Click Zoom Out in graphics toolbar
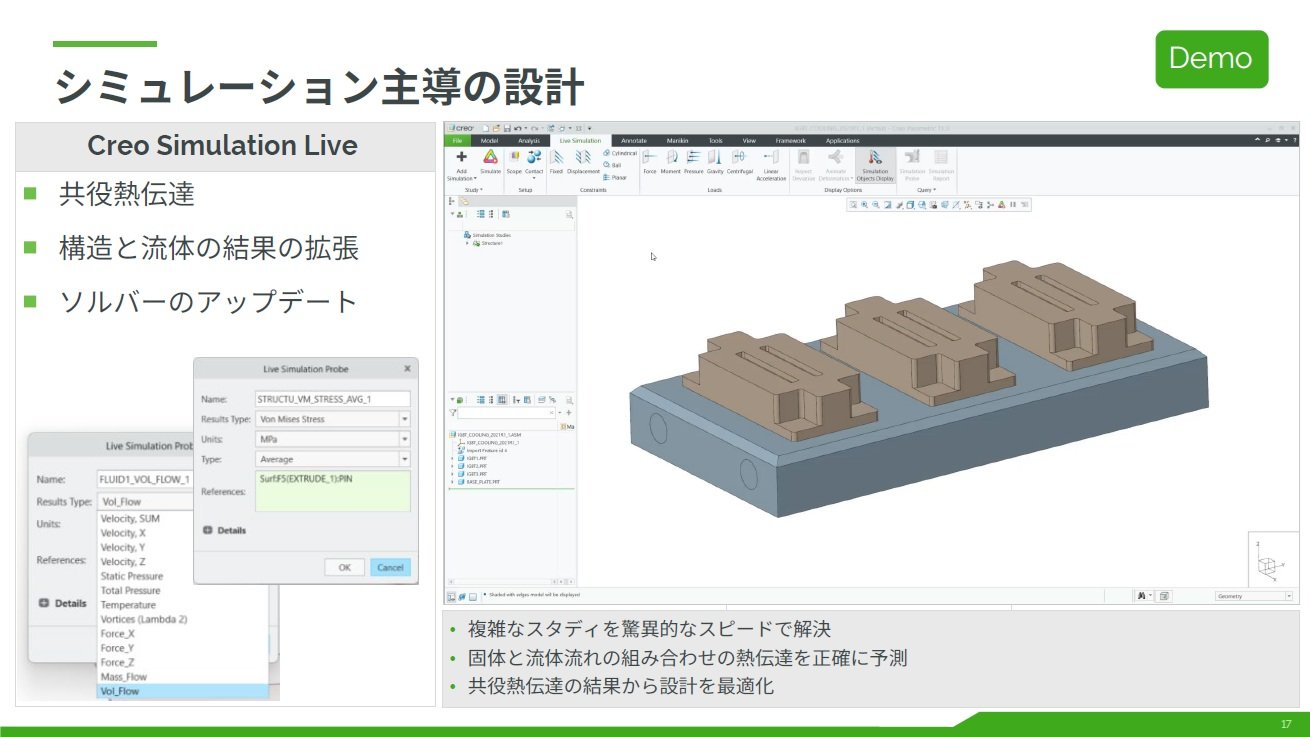This screenshot has width=1310, height=737. click(875, 205)
